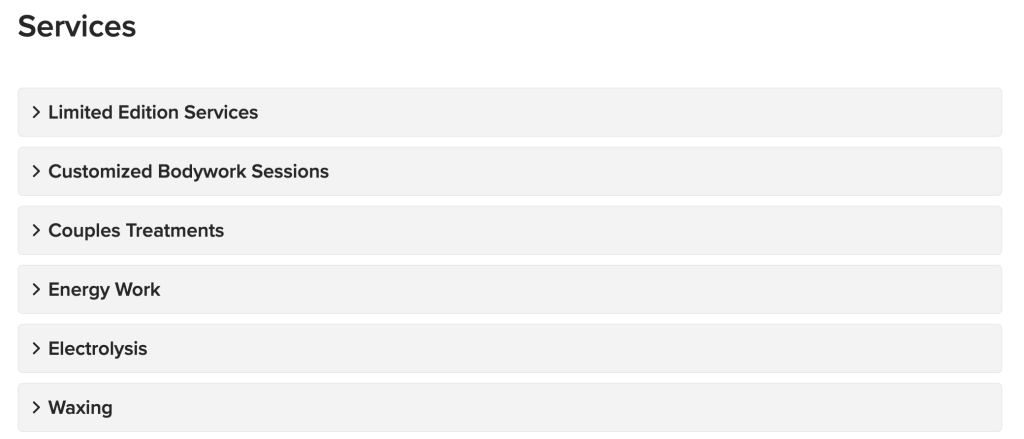
Task: Click the gray Electrolysis accordion bar
Action: pos(509,349)
